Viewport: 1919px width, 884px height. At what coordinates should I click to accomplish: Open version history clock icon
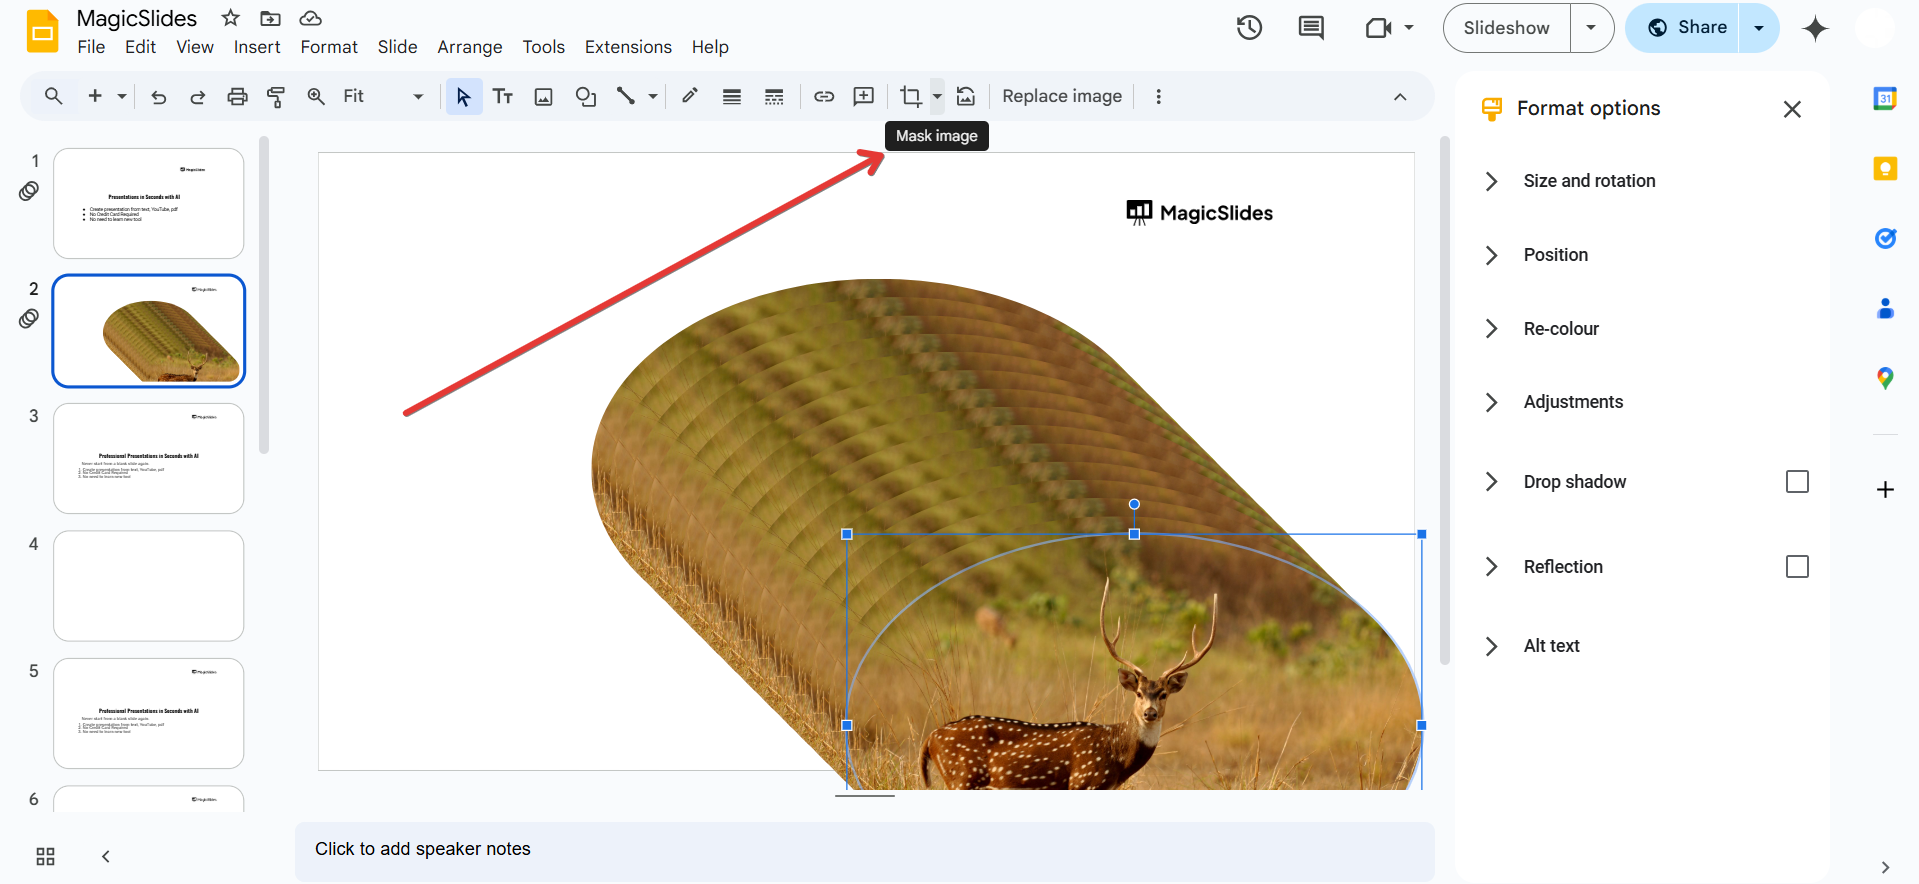(x=1249, y=28)
